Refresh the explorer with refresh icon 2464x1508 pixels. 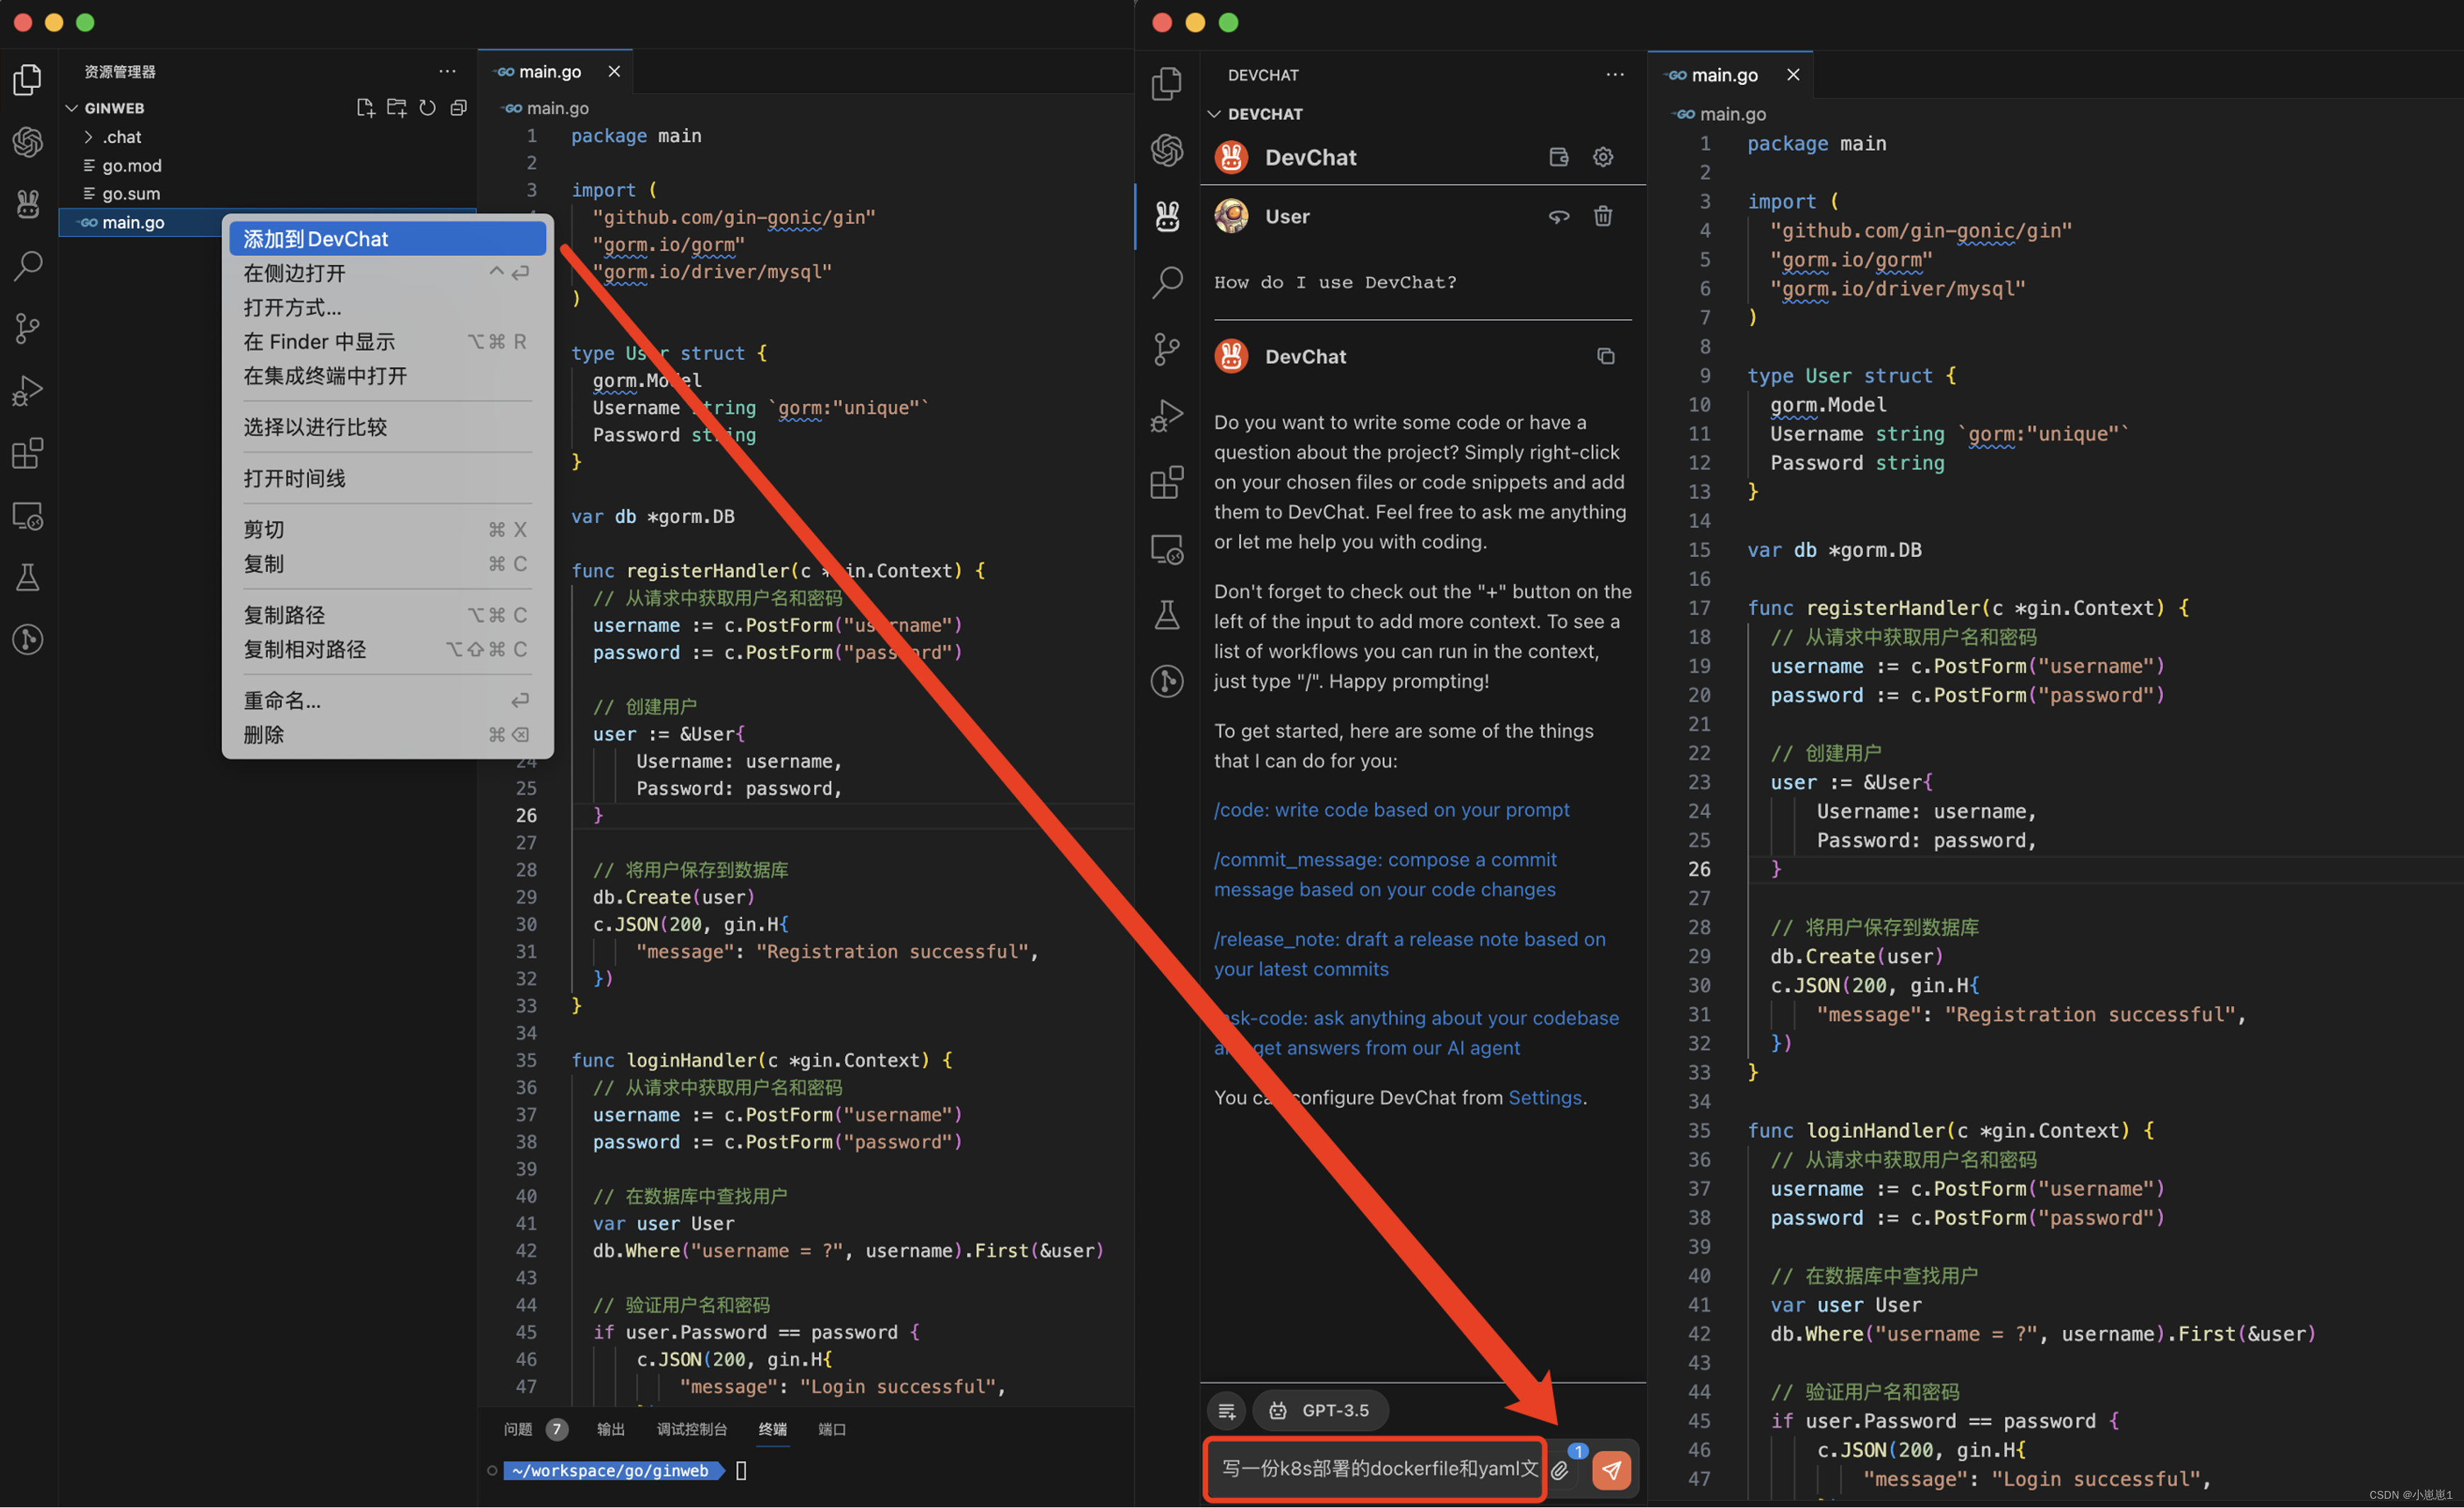click(427, 108)
